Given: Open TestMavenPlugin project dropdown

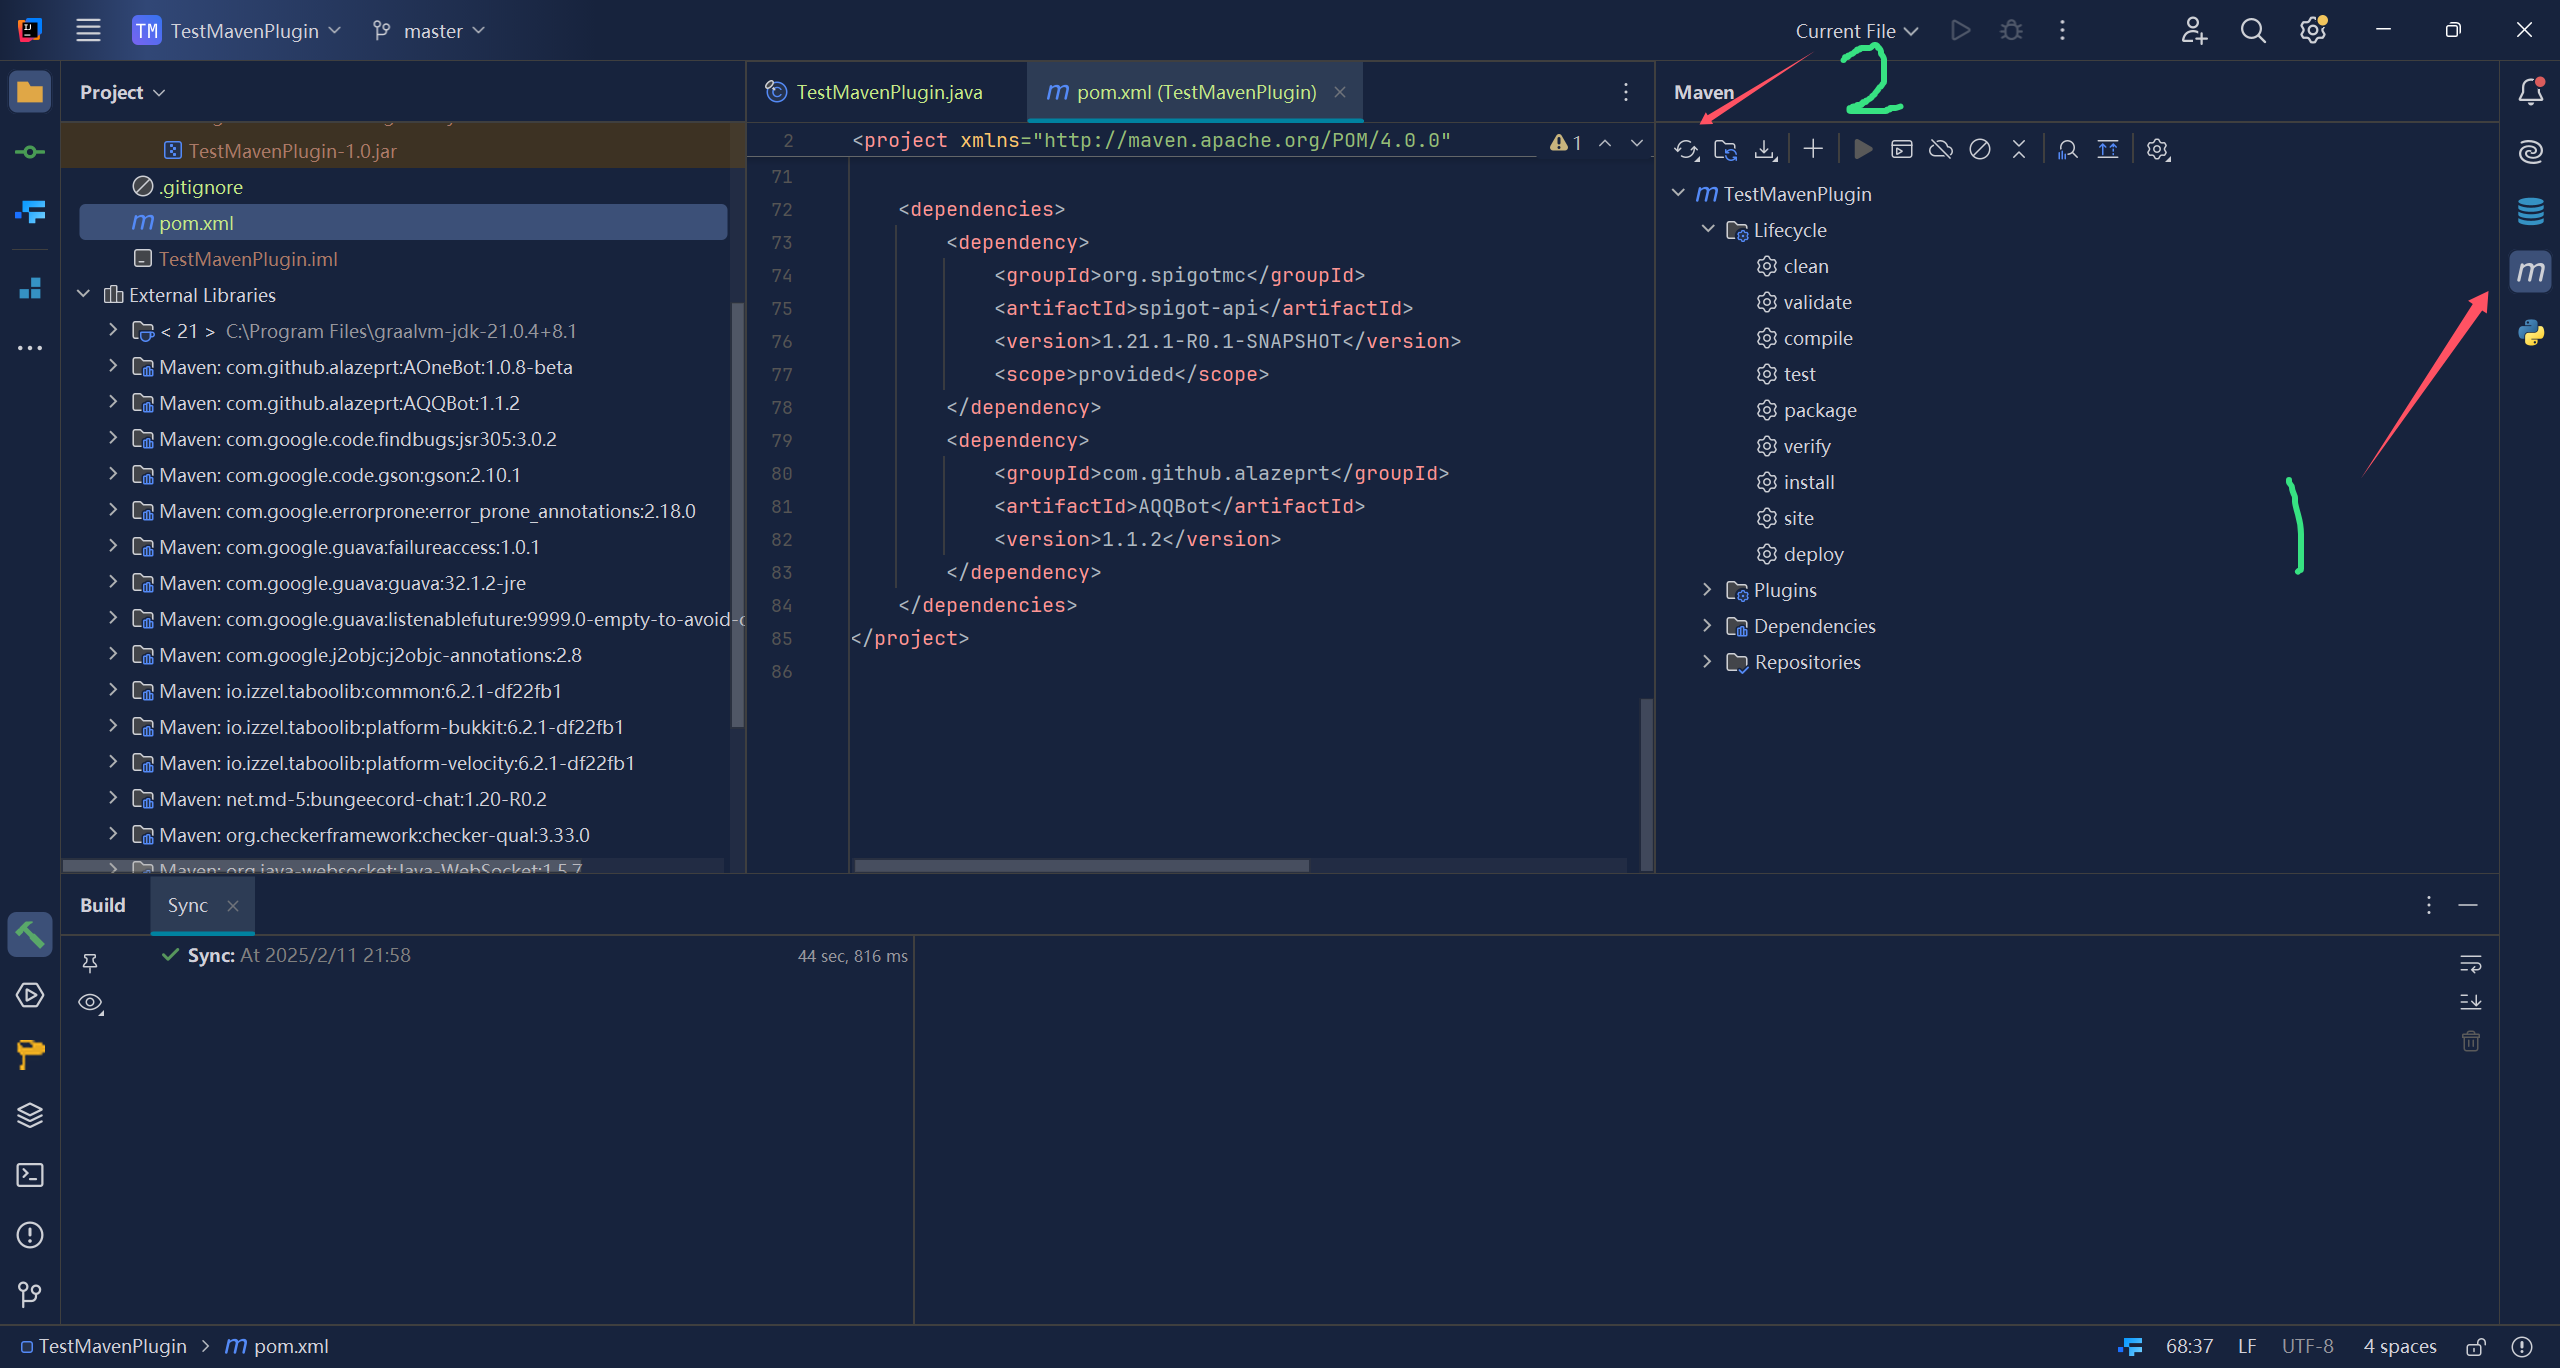Looking at the screenshot, I should coord(237,31).
